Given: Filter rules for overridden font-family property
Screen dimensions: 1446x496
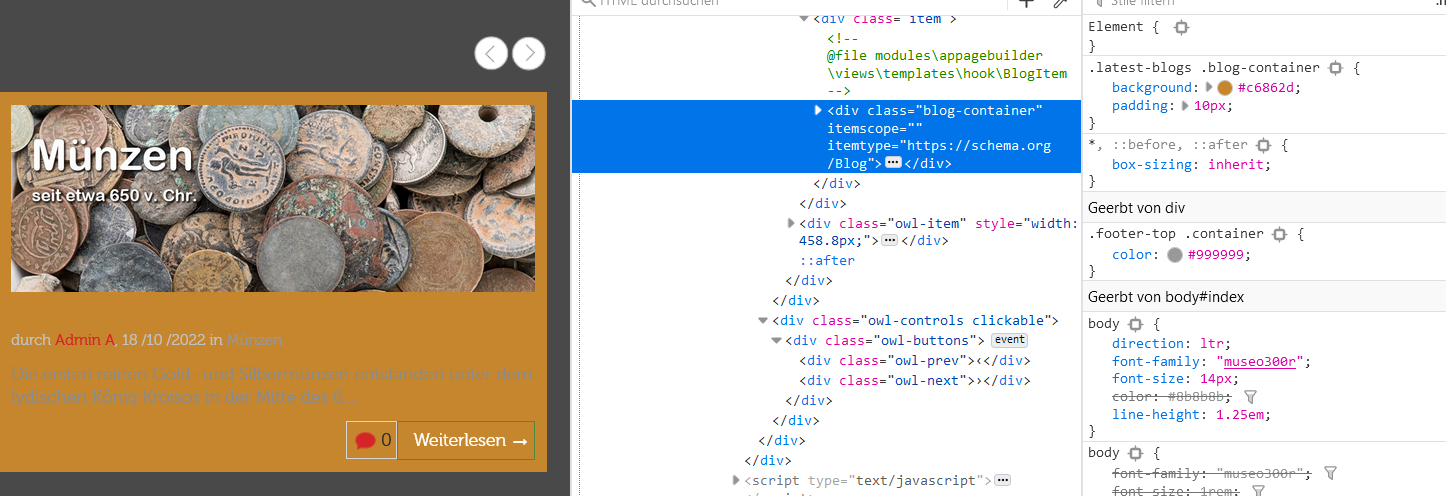Looking at the screenshot, I should coord(1330,473).
